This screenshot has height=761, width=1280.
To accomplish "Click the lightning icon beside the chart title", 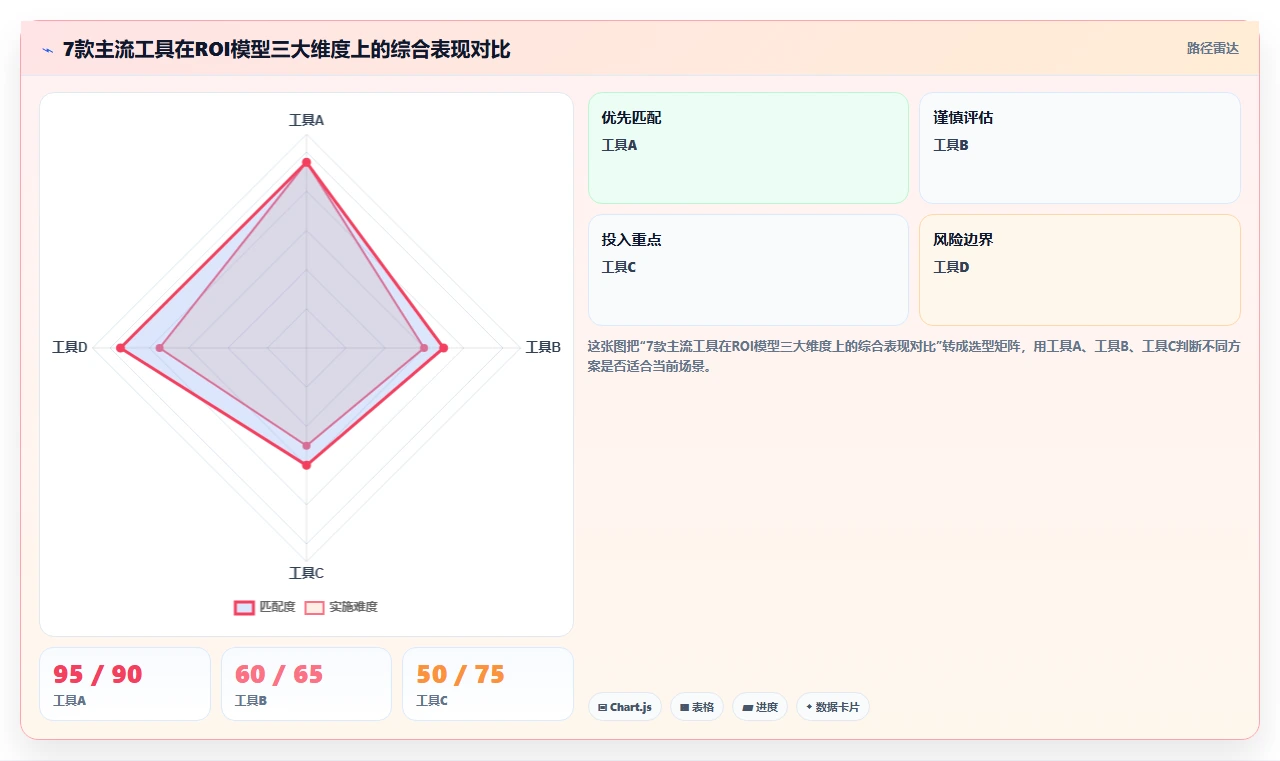I will pos(47,49).
